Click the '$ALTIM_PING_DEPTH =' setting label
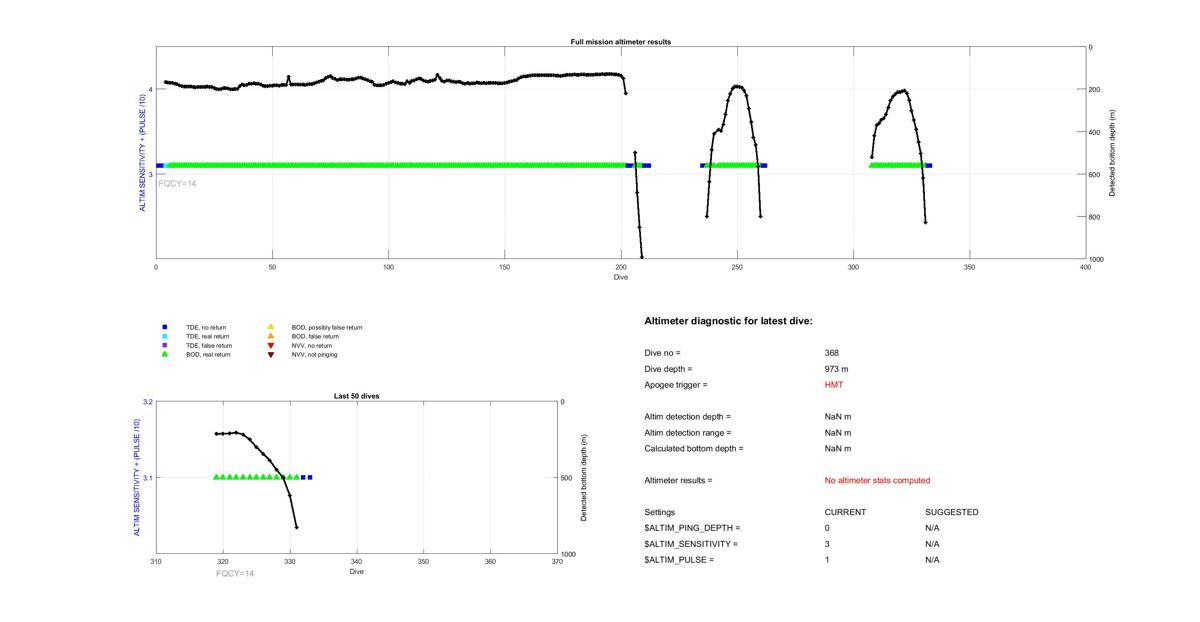1200x622 pixels. (692, 528)
